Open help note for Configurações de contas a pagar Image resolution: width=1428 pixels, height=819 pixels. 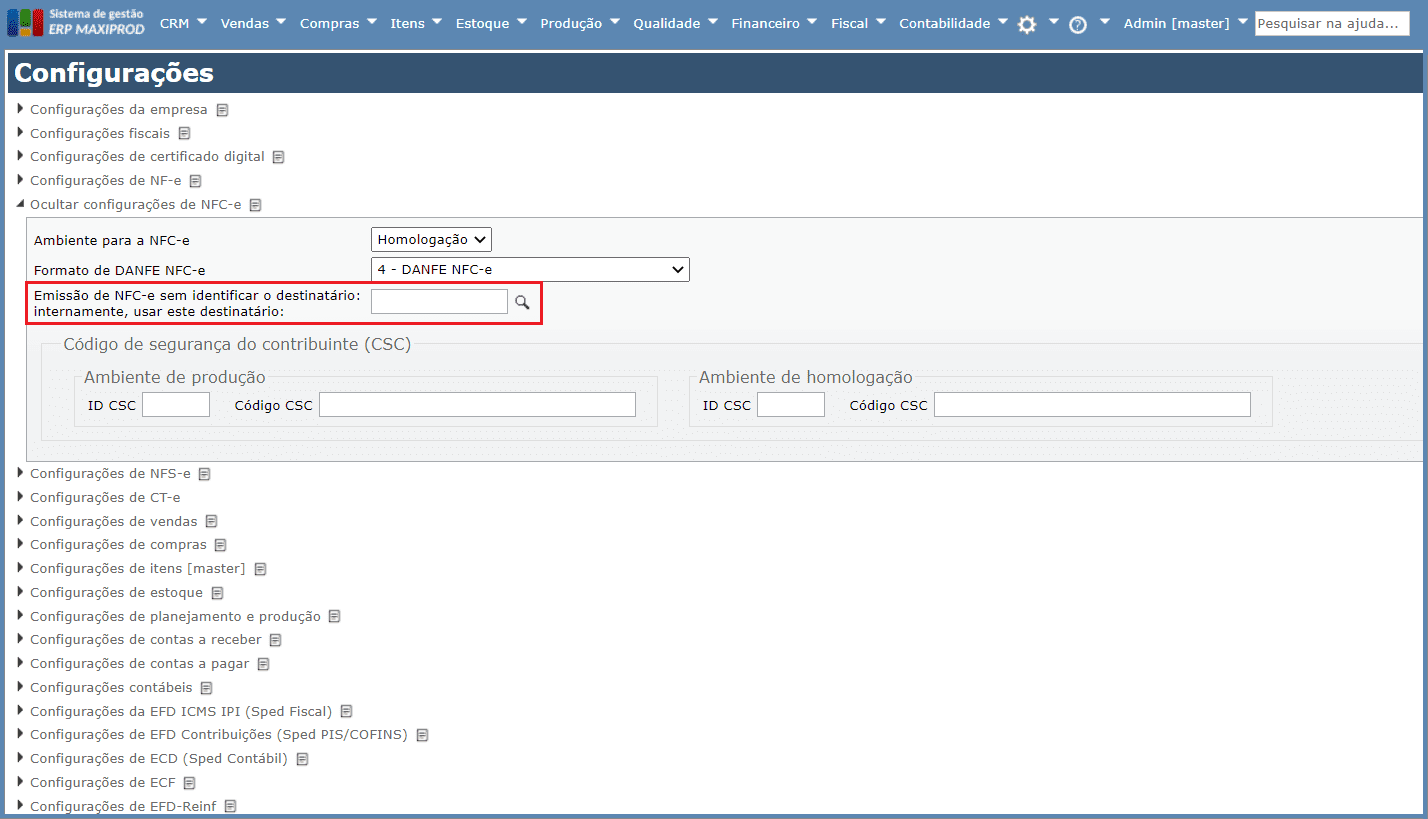tap(264, 664)
